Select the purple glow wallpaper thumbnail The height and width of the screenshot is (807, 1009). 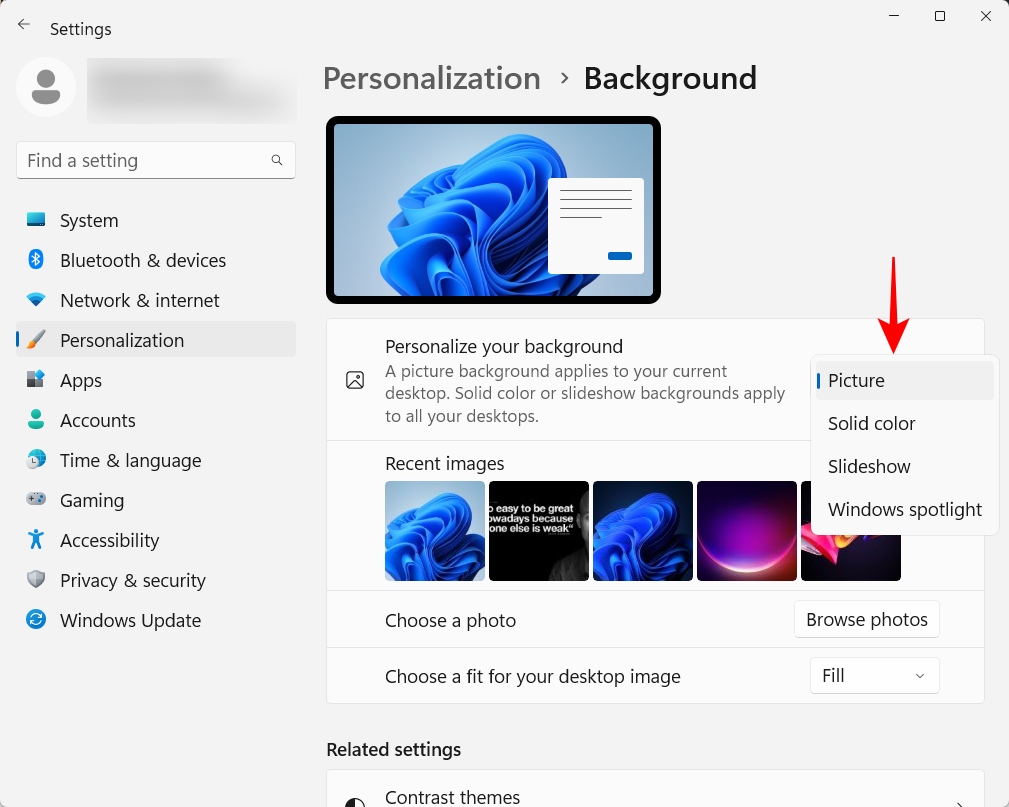coord(746,531)
